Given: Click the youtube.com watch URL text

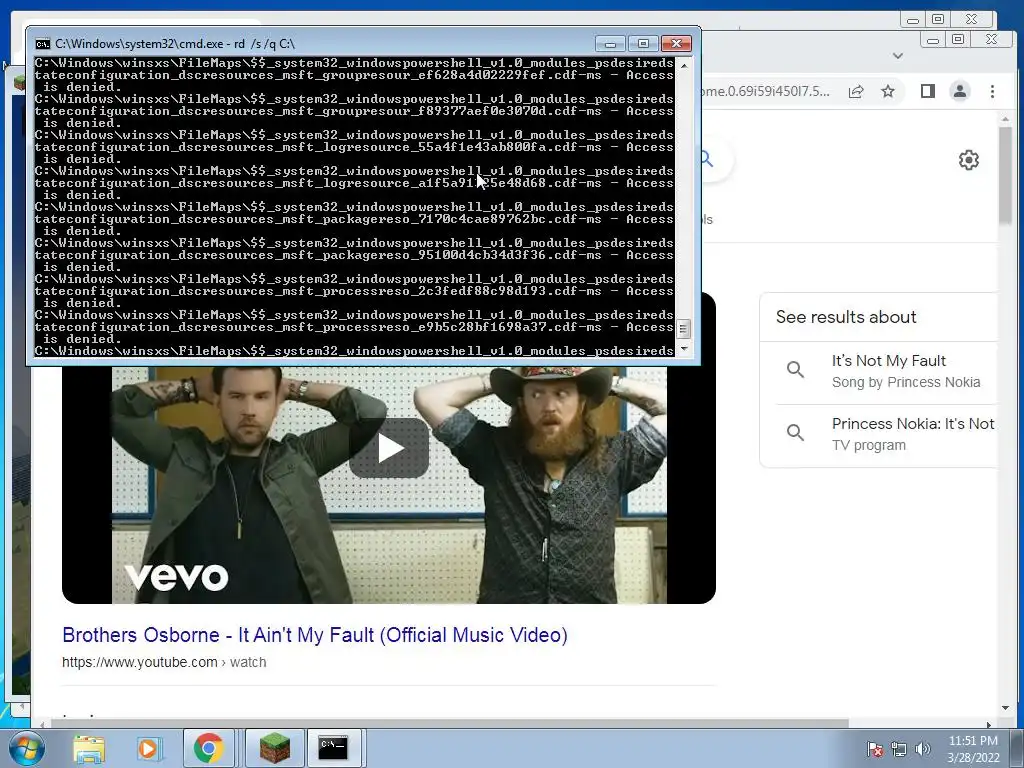Looking at the screenshot, I should pyautogui.click(x=164, y=662).
